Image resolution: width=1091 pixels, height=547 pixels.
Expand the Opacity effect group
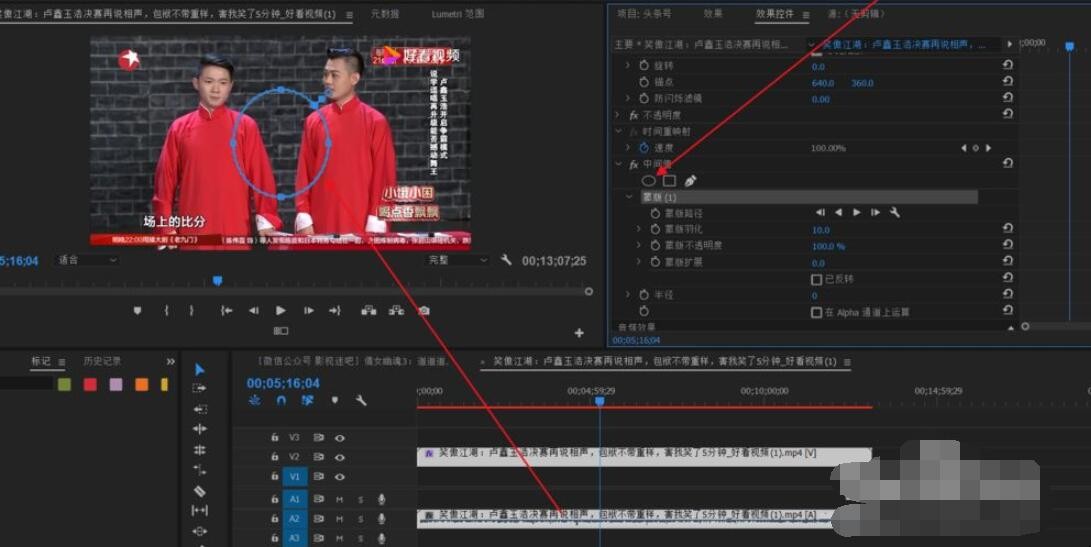coord(618,115)
